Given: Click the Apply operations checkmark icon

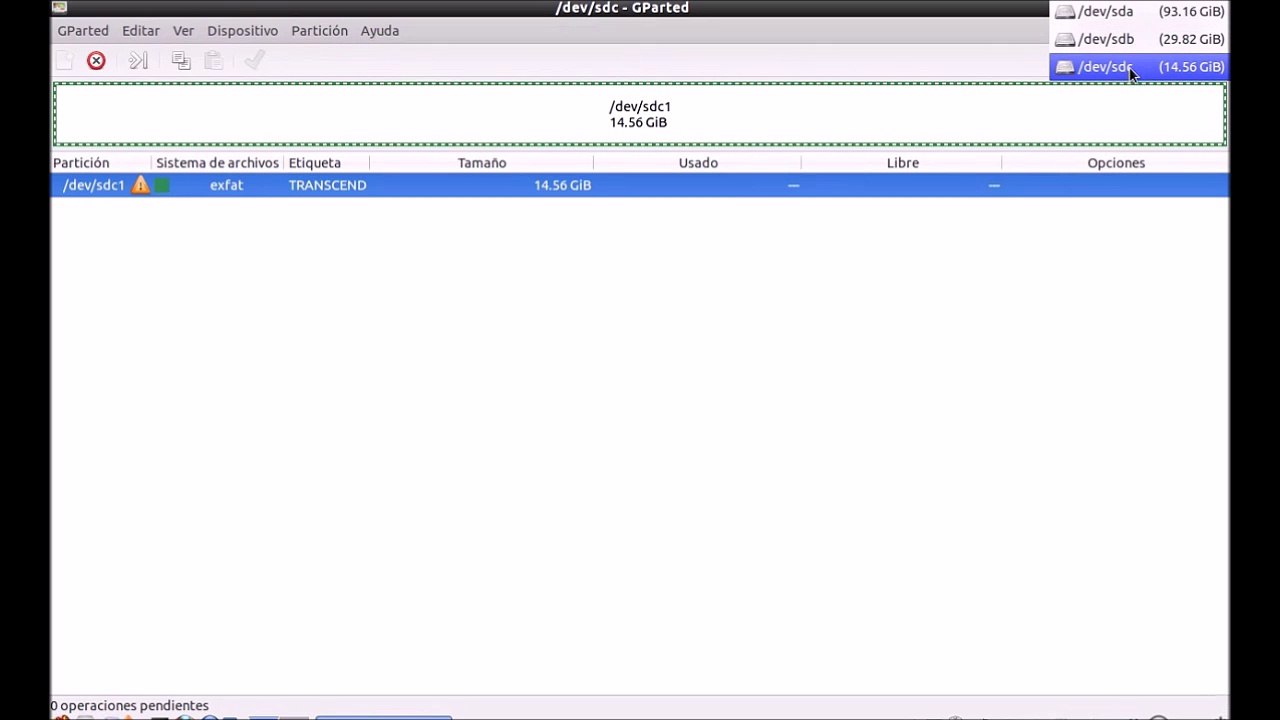Looking at the screenshot, I should tap(254, 61).
